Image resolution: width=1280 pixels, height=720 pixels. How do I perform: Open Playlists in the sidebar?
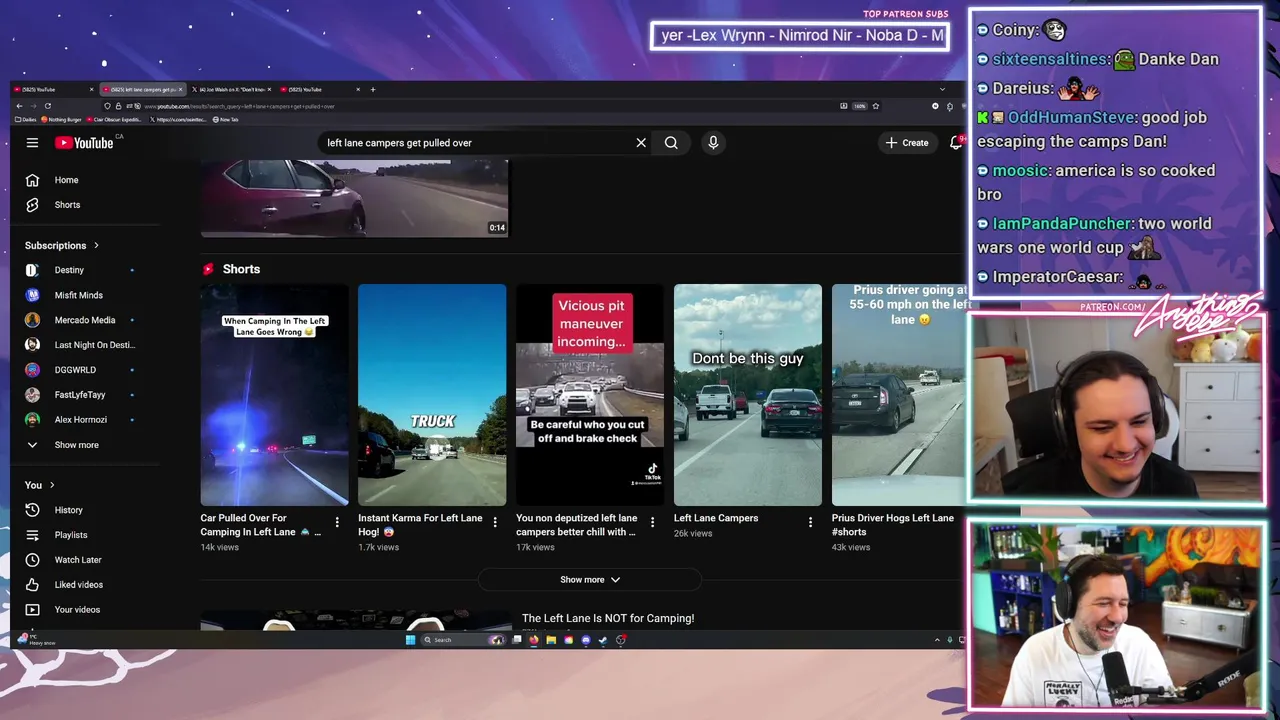click(x=70, y=535)
